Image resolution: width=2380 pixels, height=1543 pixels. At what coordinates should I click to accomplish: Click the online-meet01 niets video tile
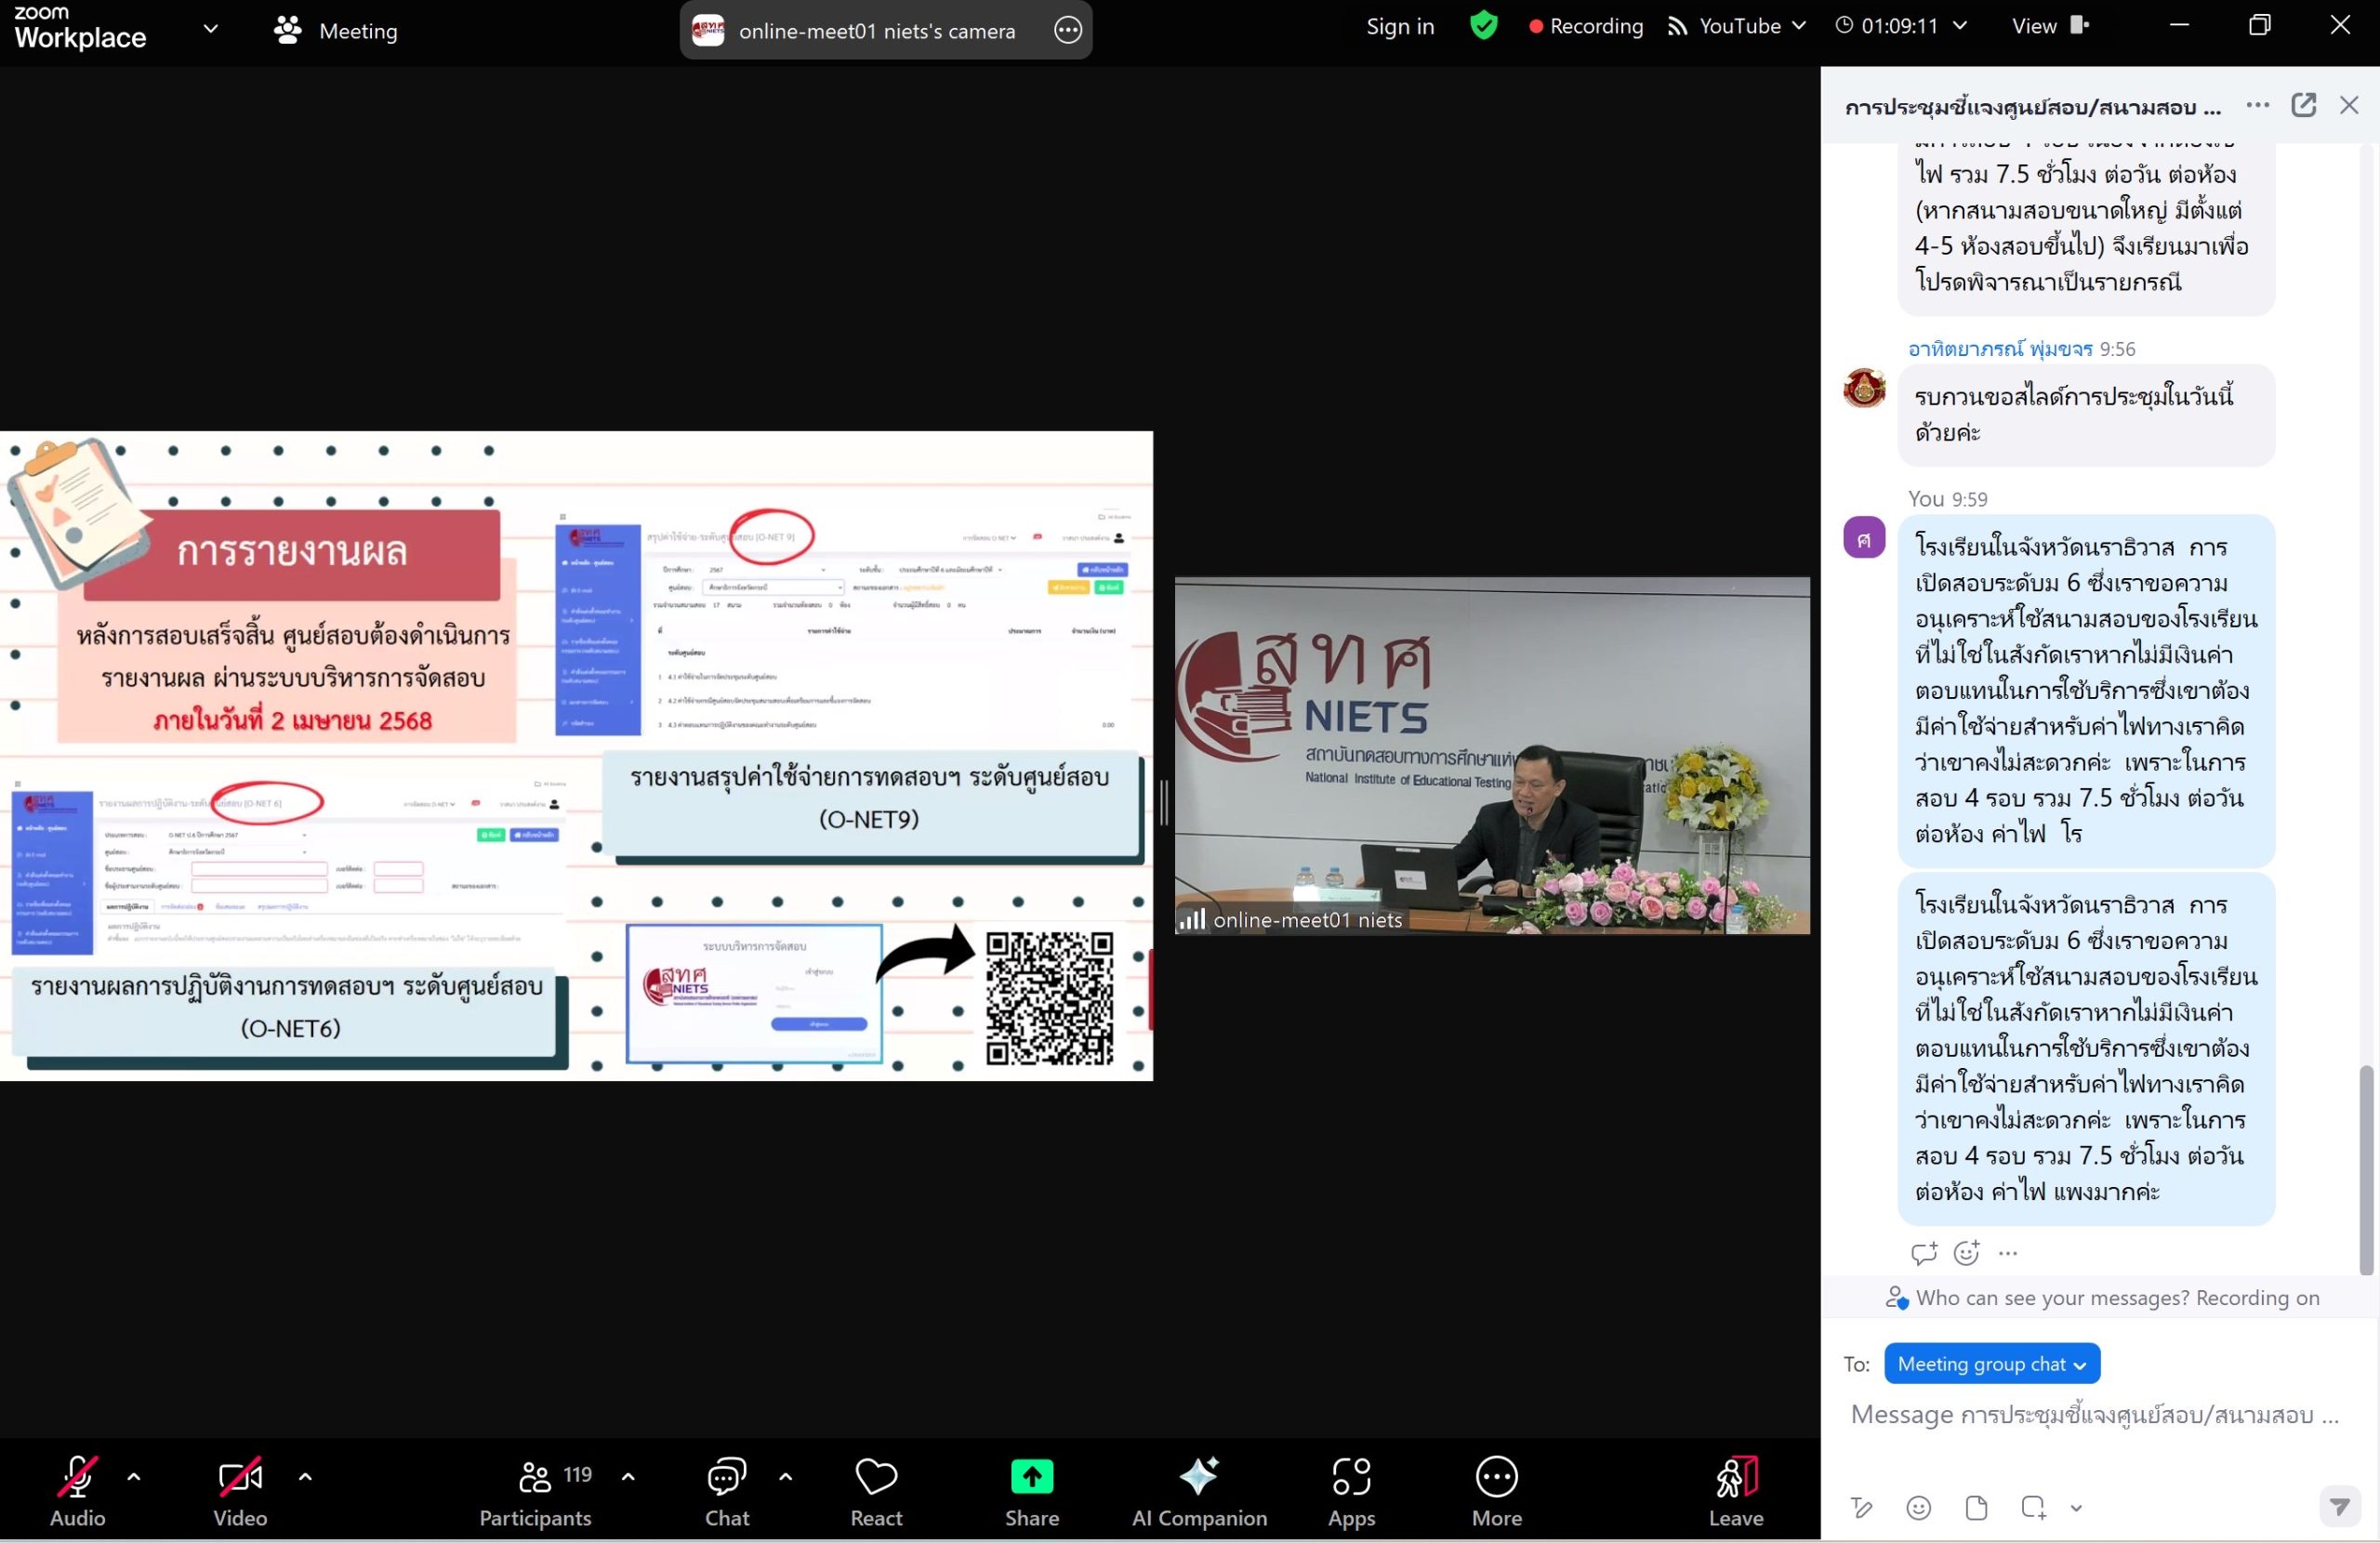tap(1492, 756)
